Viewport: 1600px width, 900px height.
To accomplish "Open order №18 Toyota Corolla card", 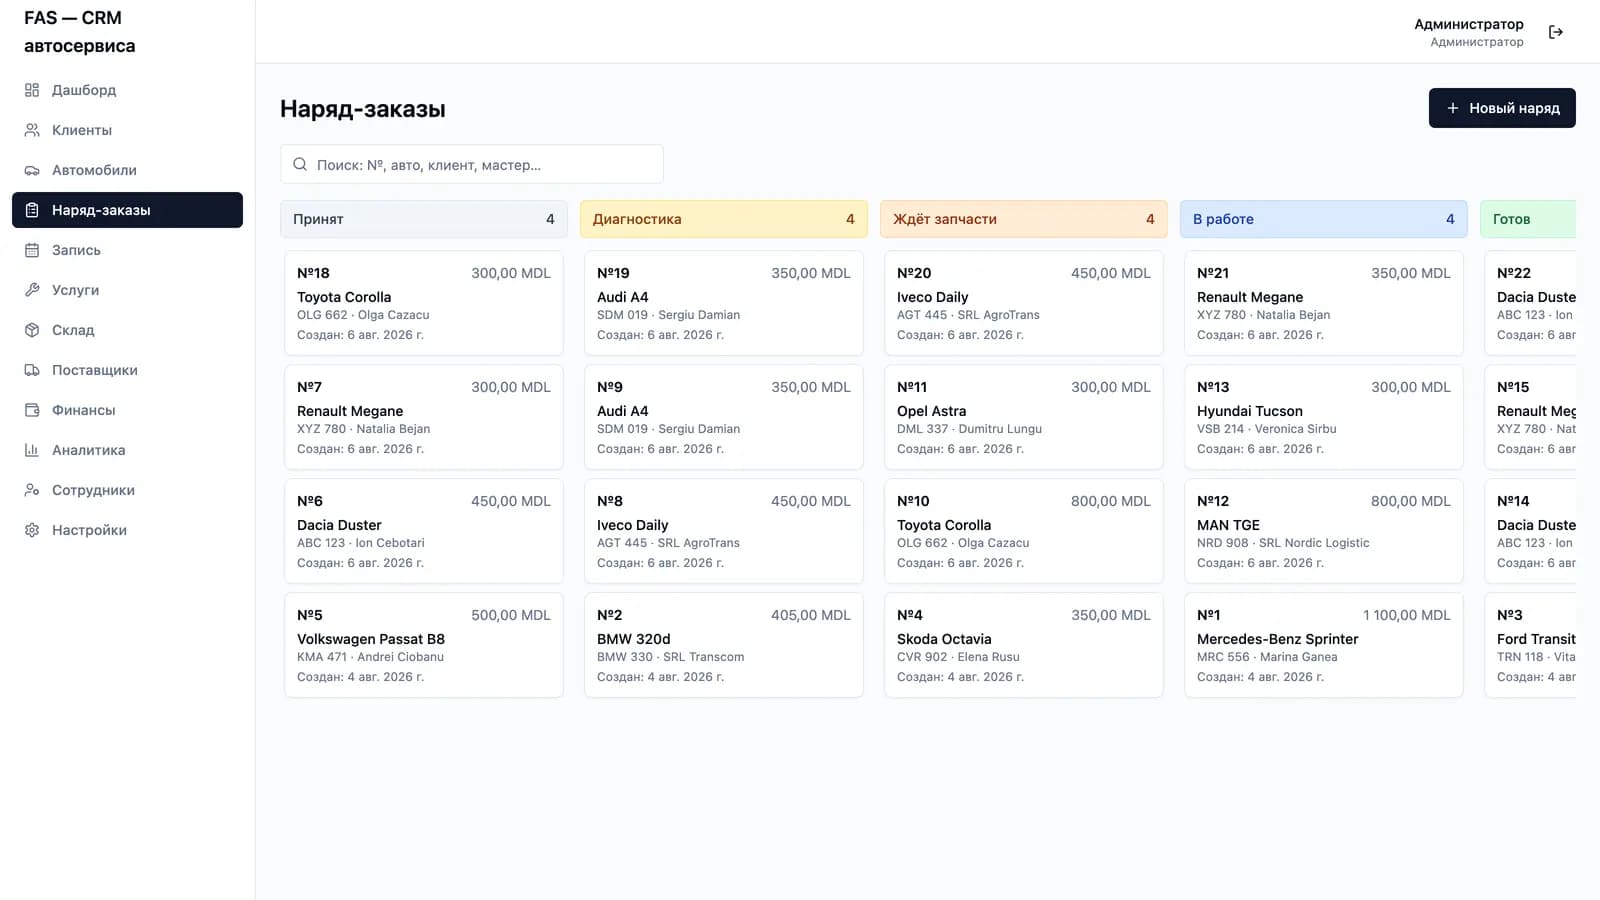I will (x=424, y=303).
